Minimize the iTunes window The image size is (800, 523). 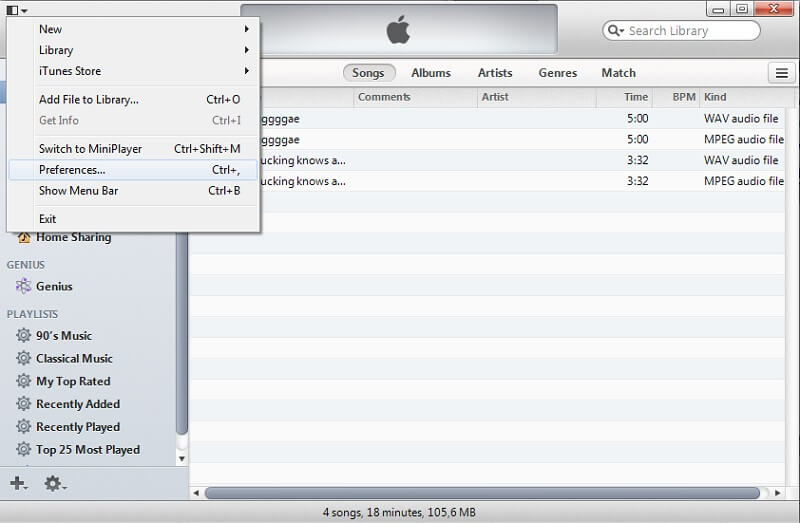[718, 9]
